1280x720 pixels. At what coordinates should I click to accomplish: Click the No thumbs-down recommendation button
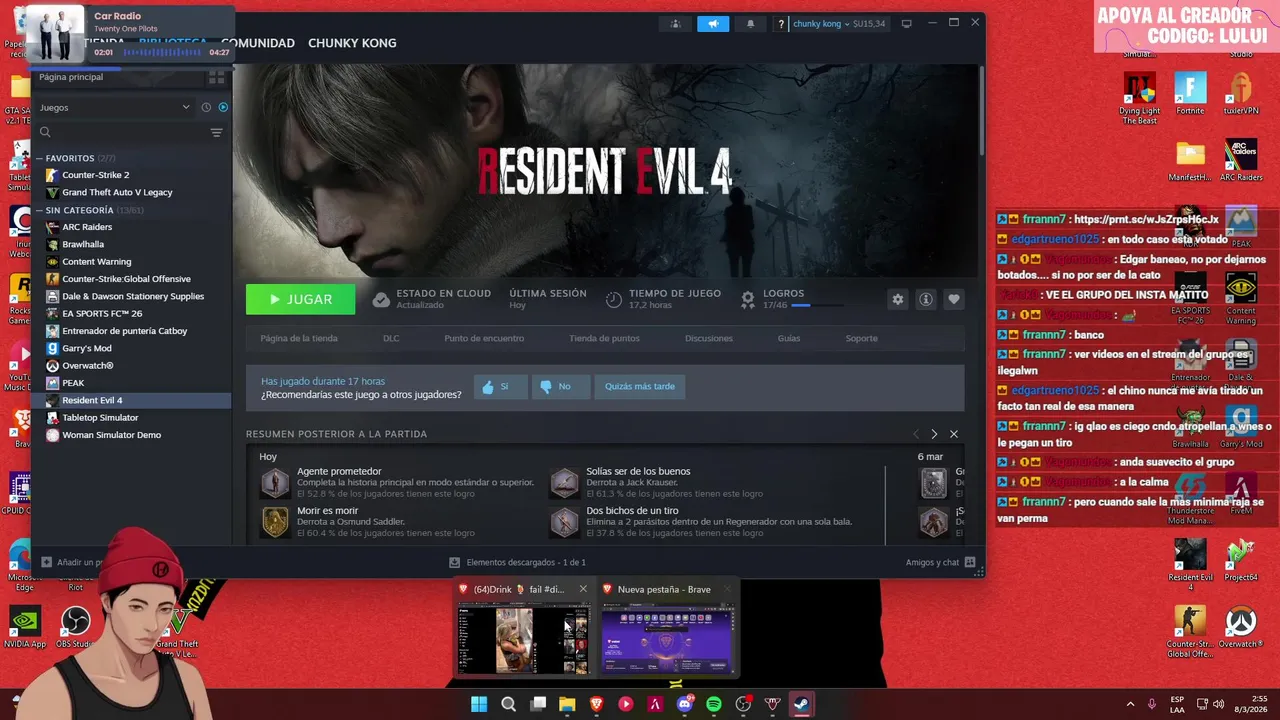coord(560,386)
